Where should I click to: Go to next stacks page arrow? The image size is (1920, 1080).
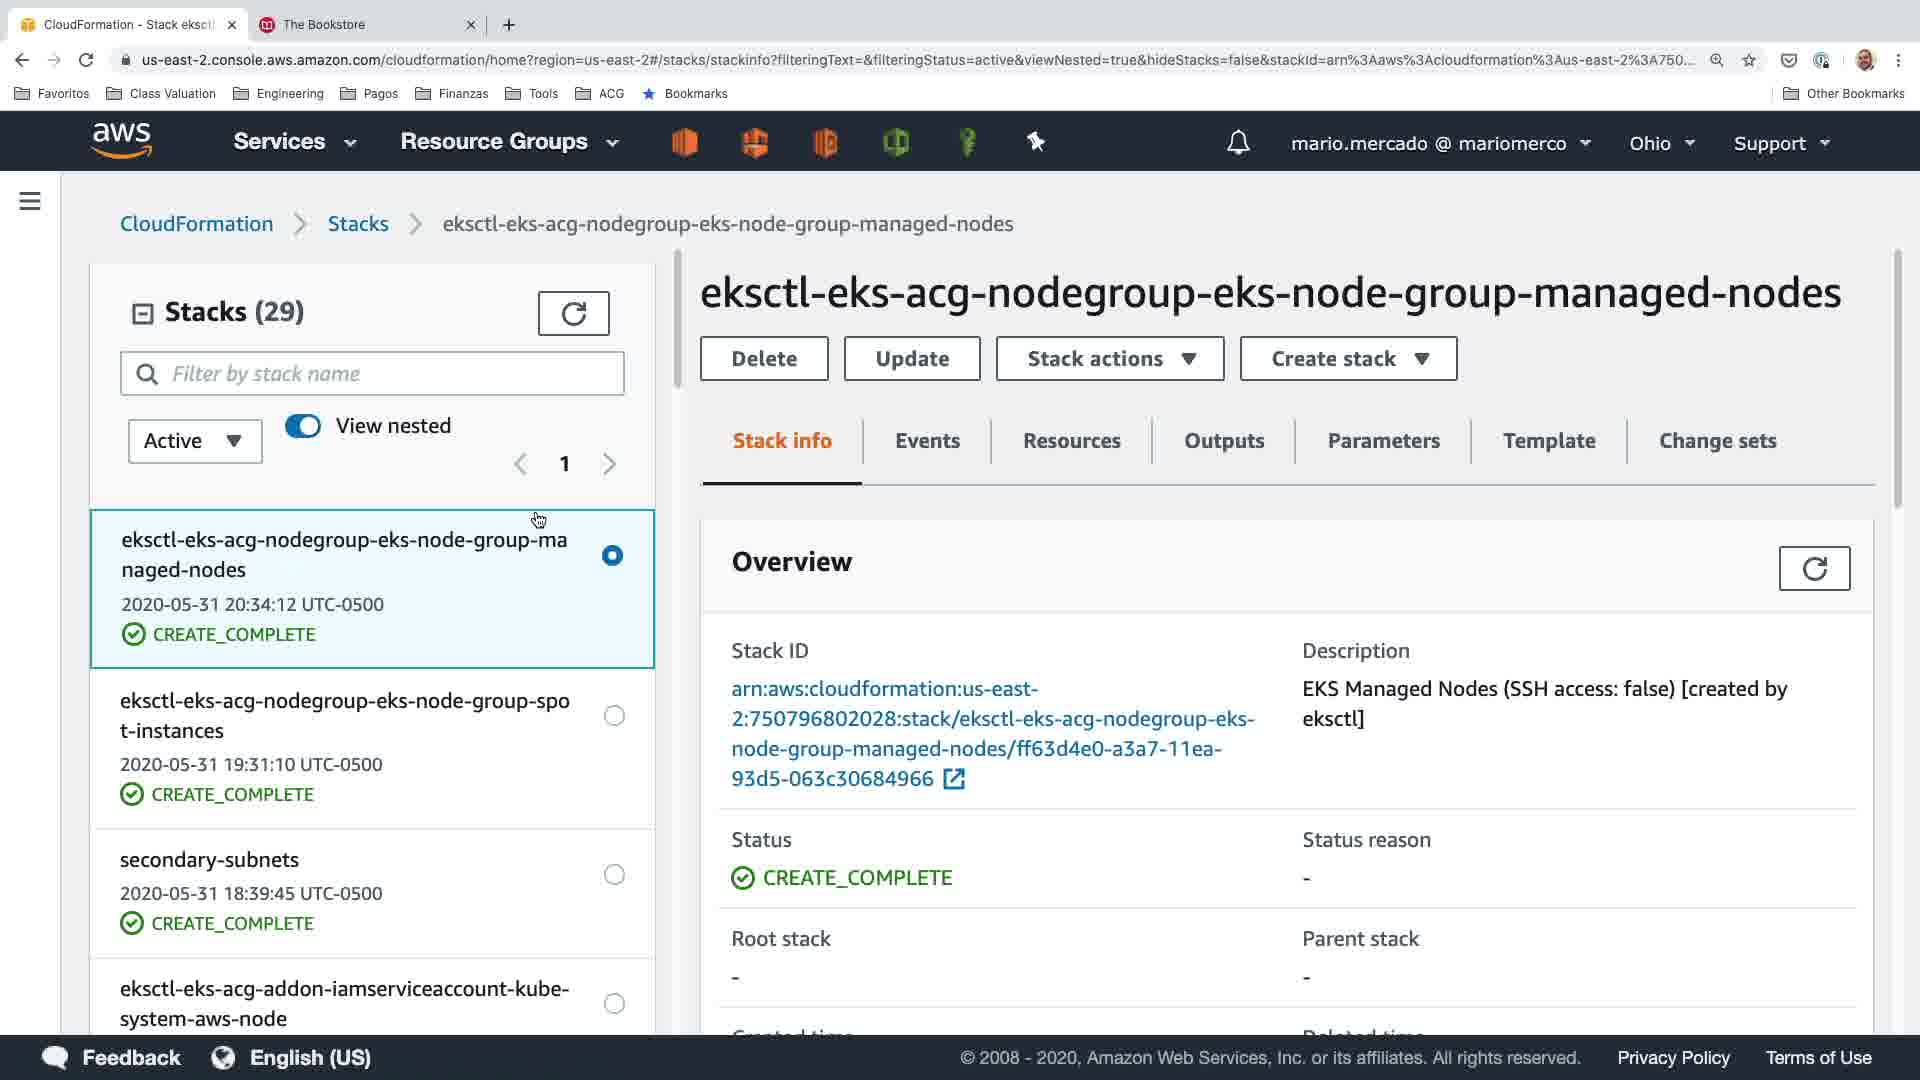609,464
